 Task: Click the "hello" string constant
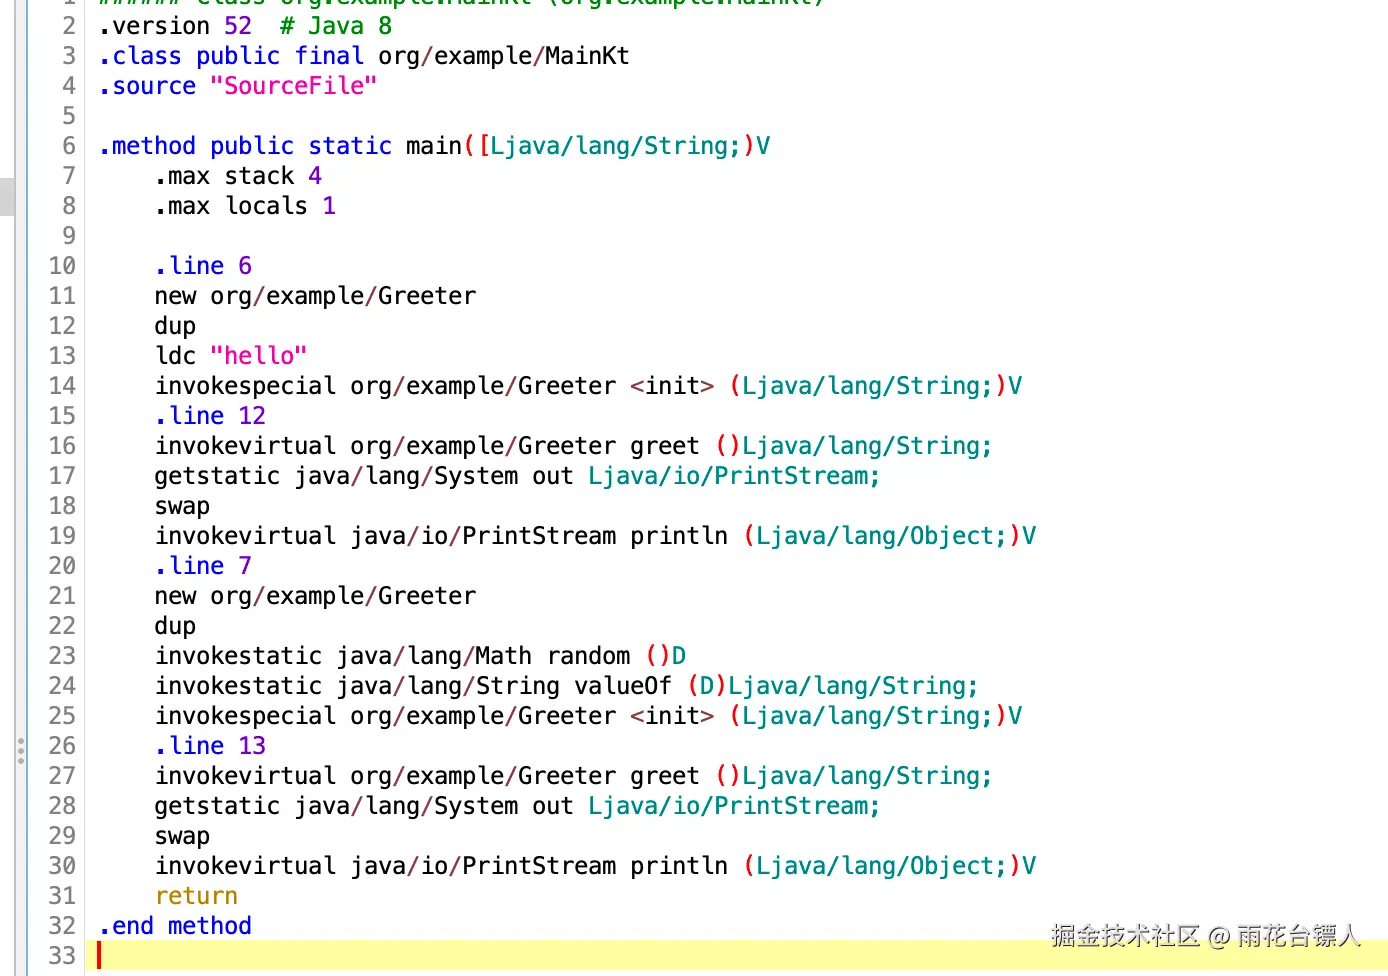[259, 356]
